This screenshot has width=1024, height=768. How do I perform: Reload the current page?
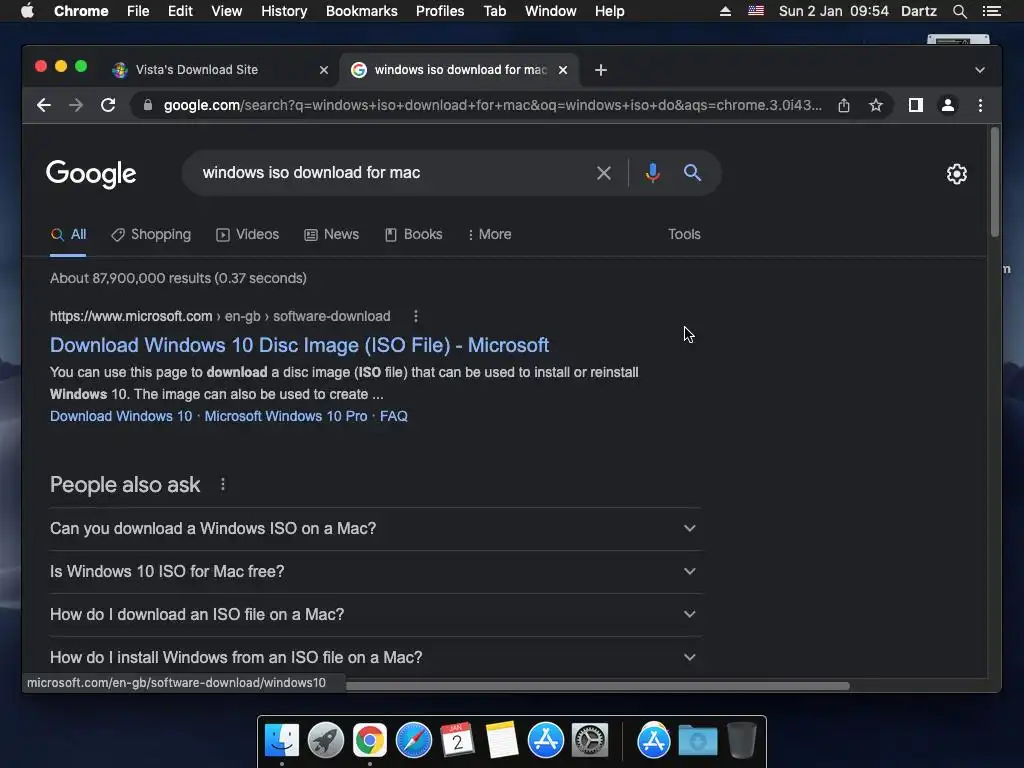point(108,105)
